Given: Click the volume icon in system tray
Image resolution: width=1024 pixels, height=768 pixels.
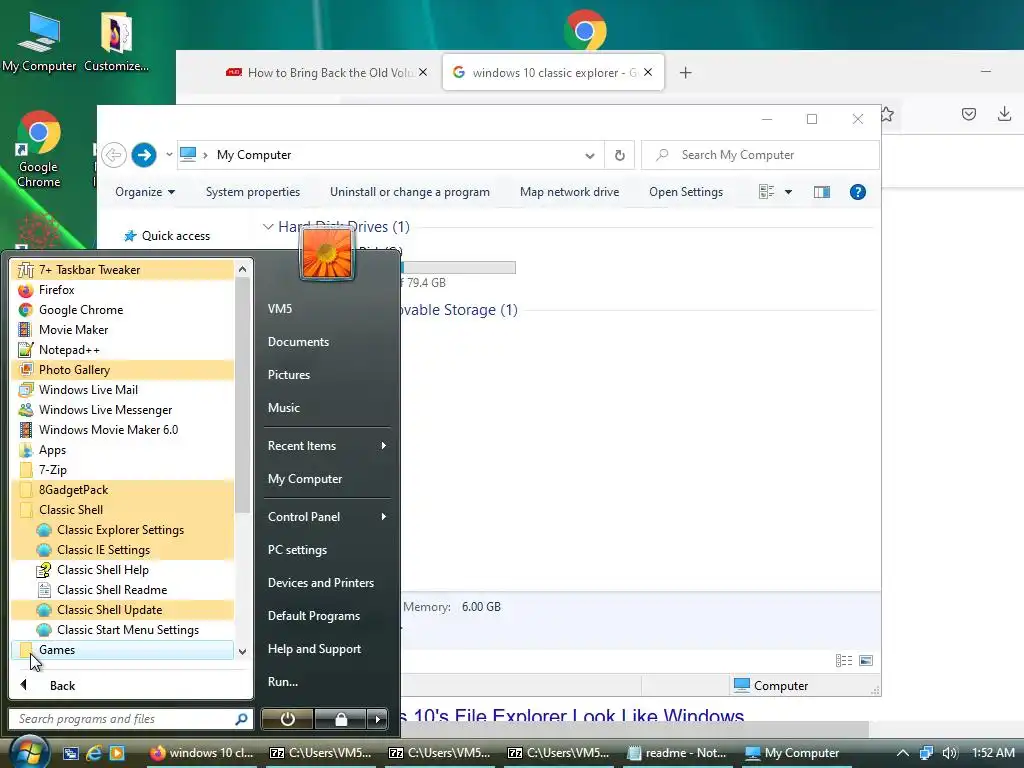Looking at the screenshot, I should 950,753.
